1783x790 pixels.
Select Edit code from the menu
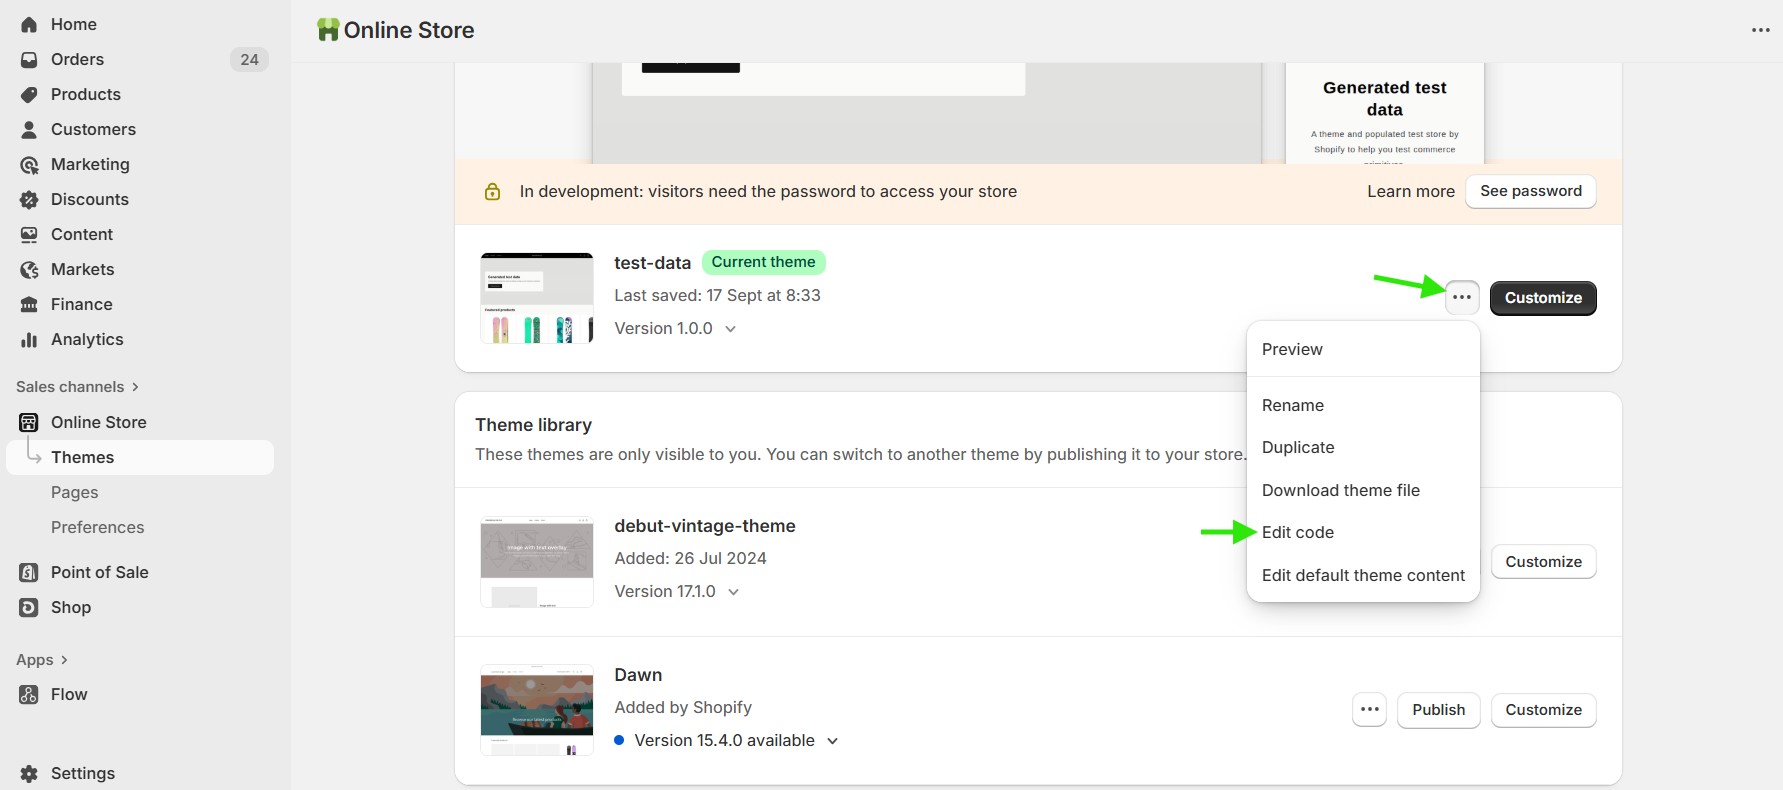[x=1363, y=532]
